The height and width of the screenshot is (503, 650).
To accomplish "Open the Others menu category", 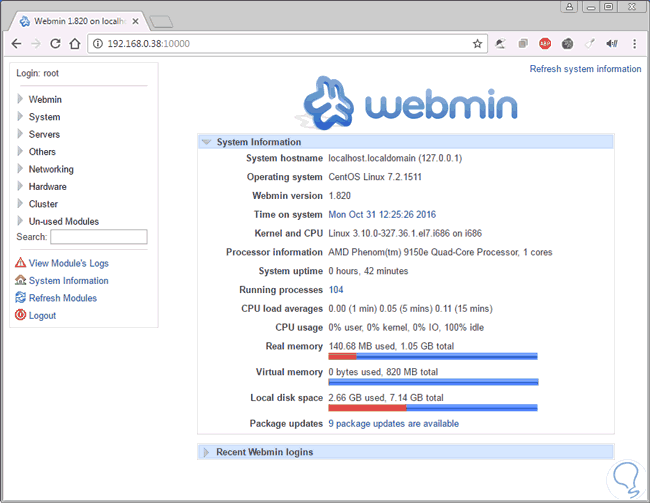I will (42, 152).
